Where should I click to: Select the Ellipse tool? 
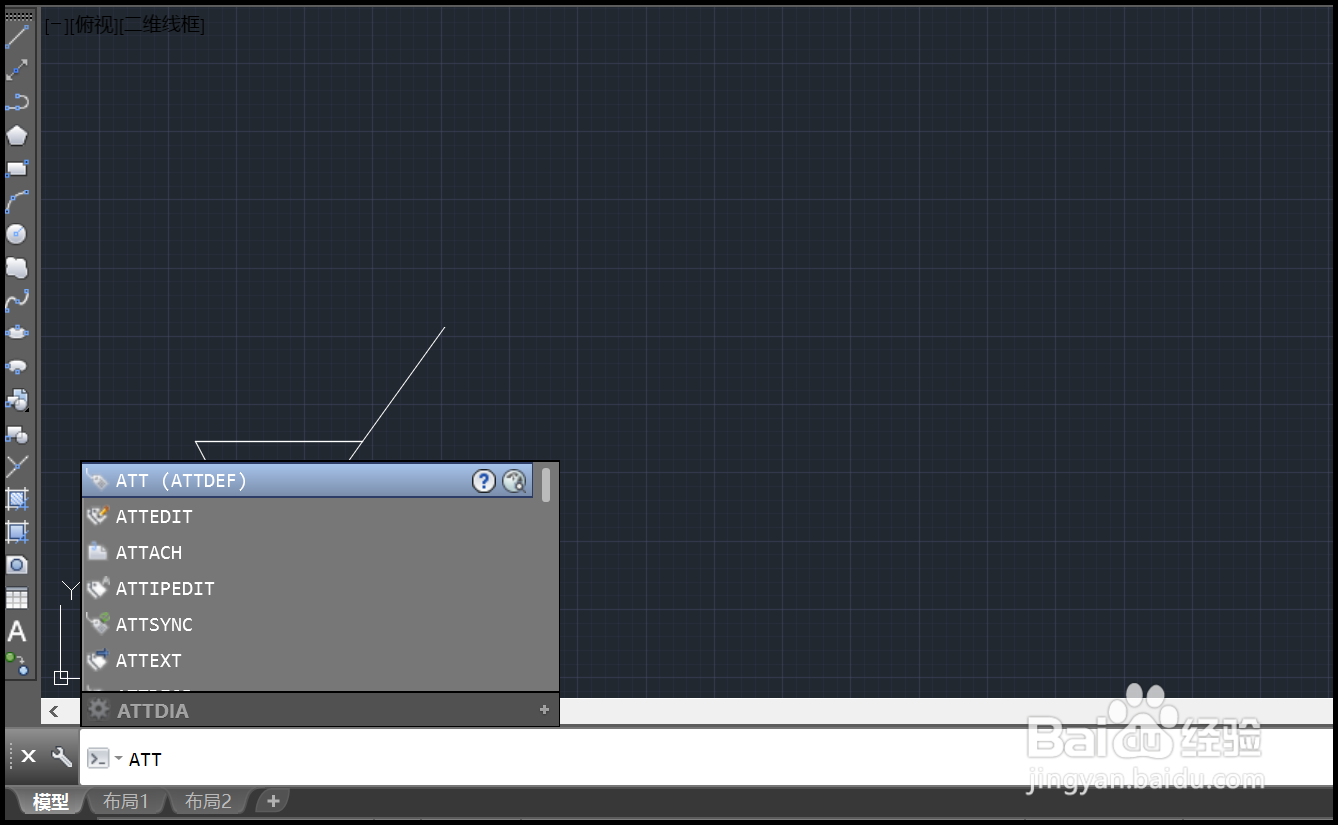coord(17,333)
